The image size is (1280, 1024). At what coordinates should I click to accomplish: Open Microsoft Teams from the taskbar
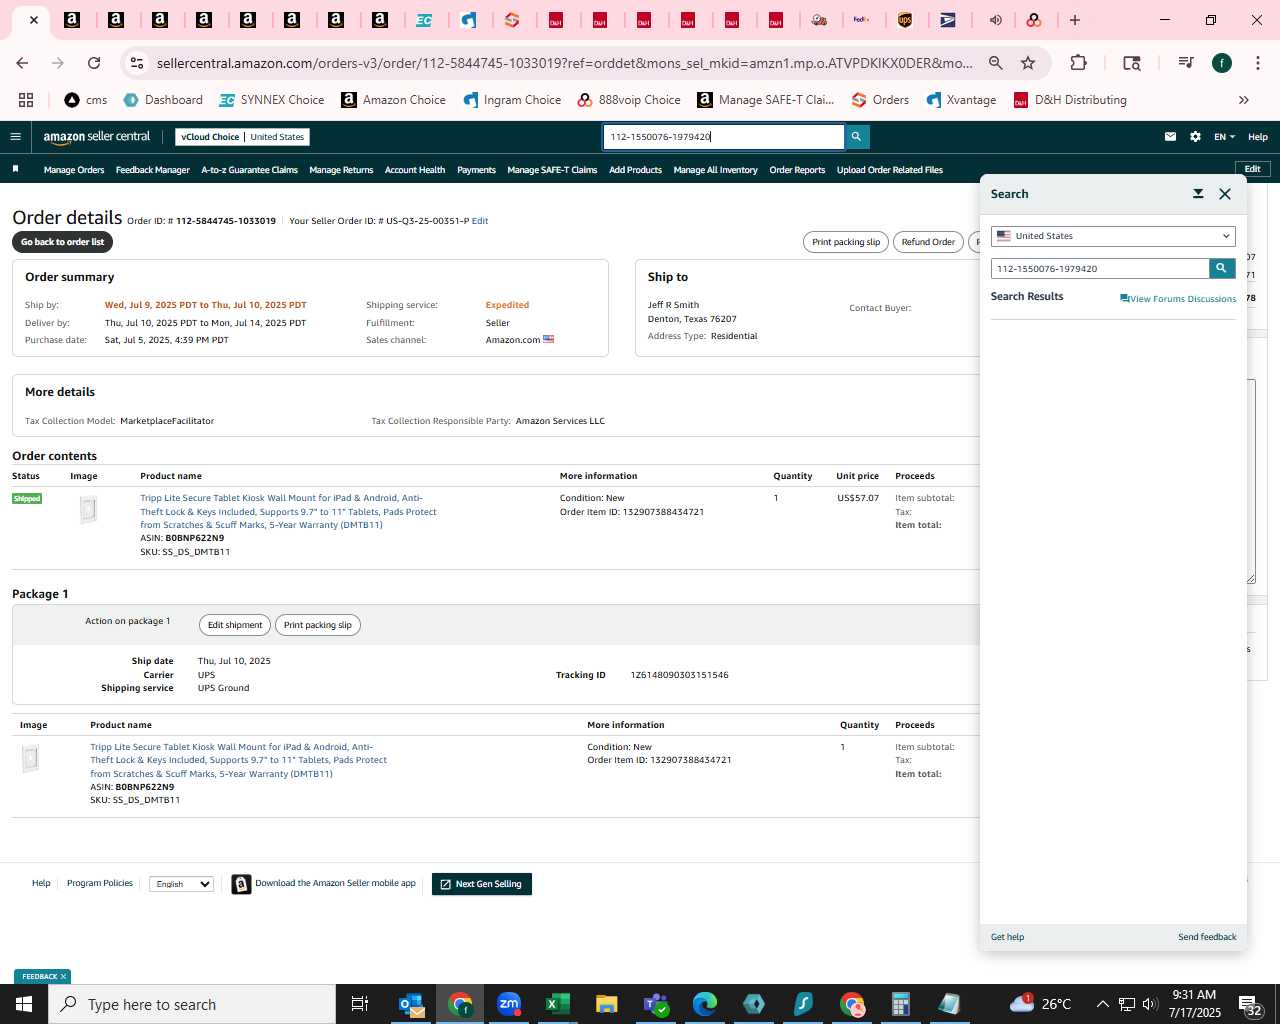[656, 1004]
